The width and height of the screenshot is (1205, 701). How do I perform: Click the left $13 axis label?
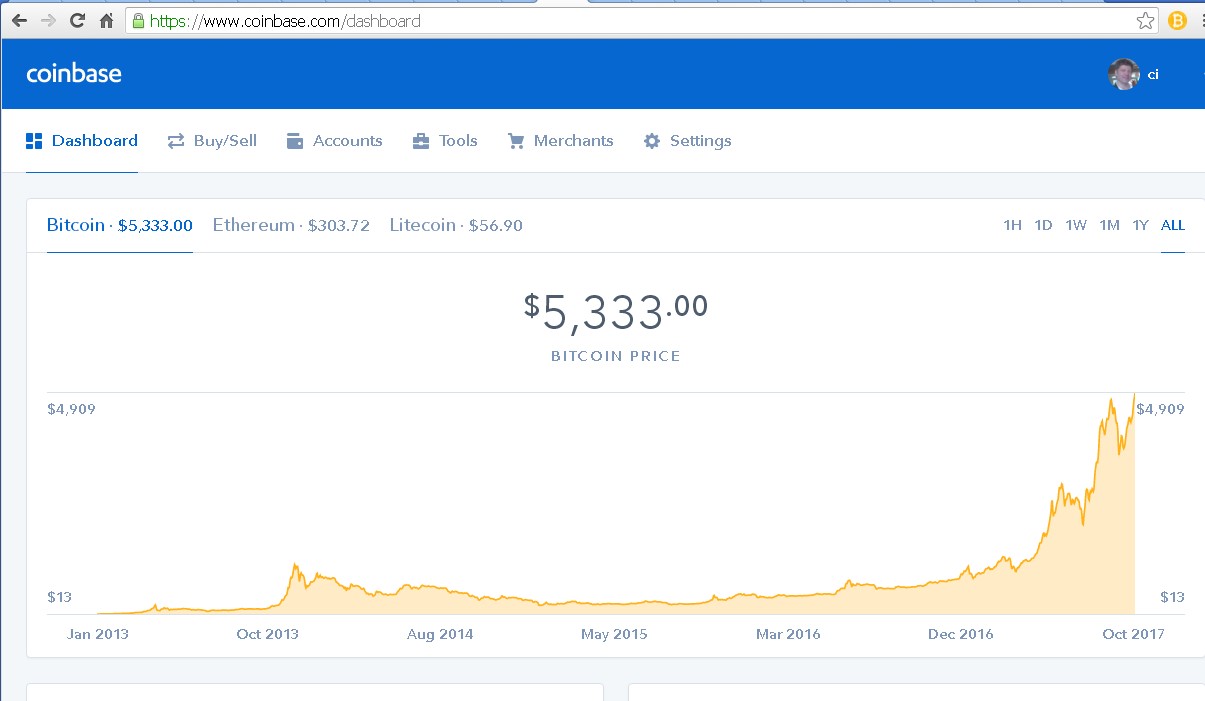[x=59, y=597]
